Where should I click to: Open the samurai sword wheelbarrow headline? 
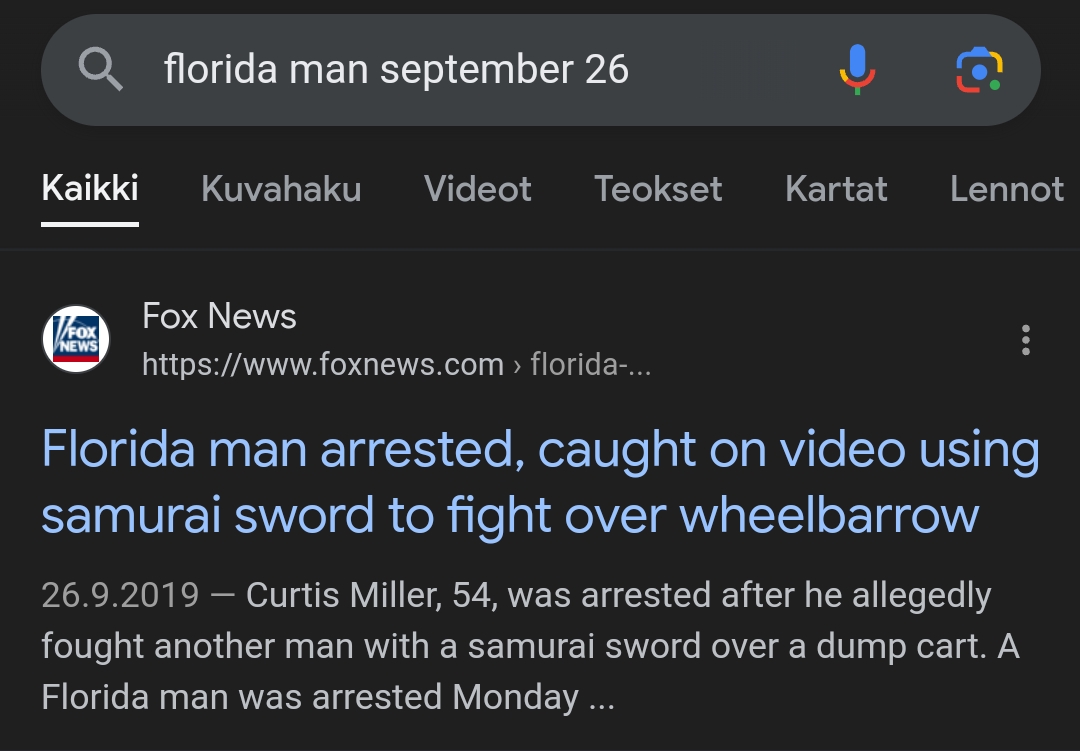point(540,483)
